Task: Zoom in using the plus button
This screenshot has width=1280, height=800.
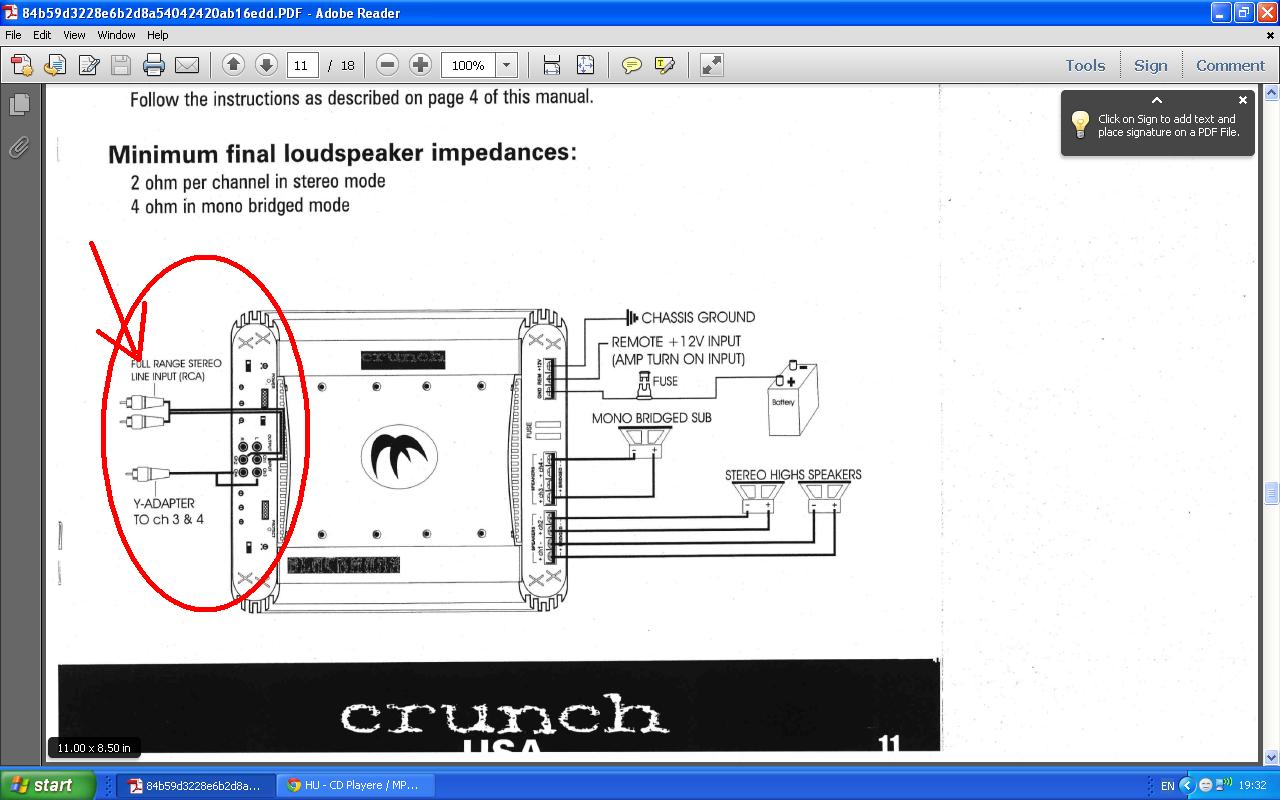Action: 421,65
